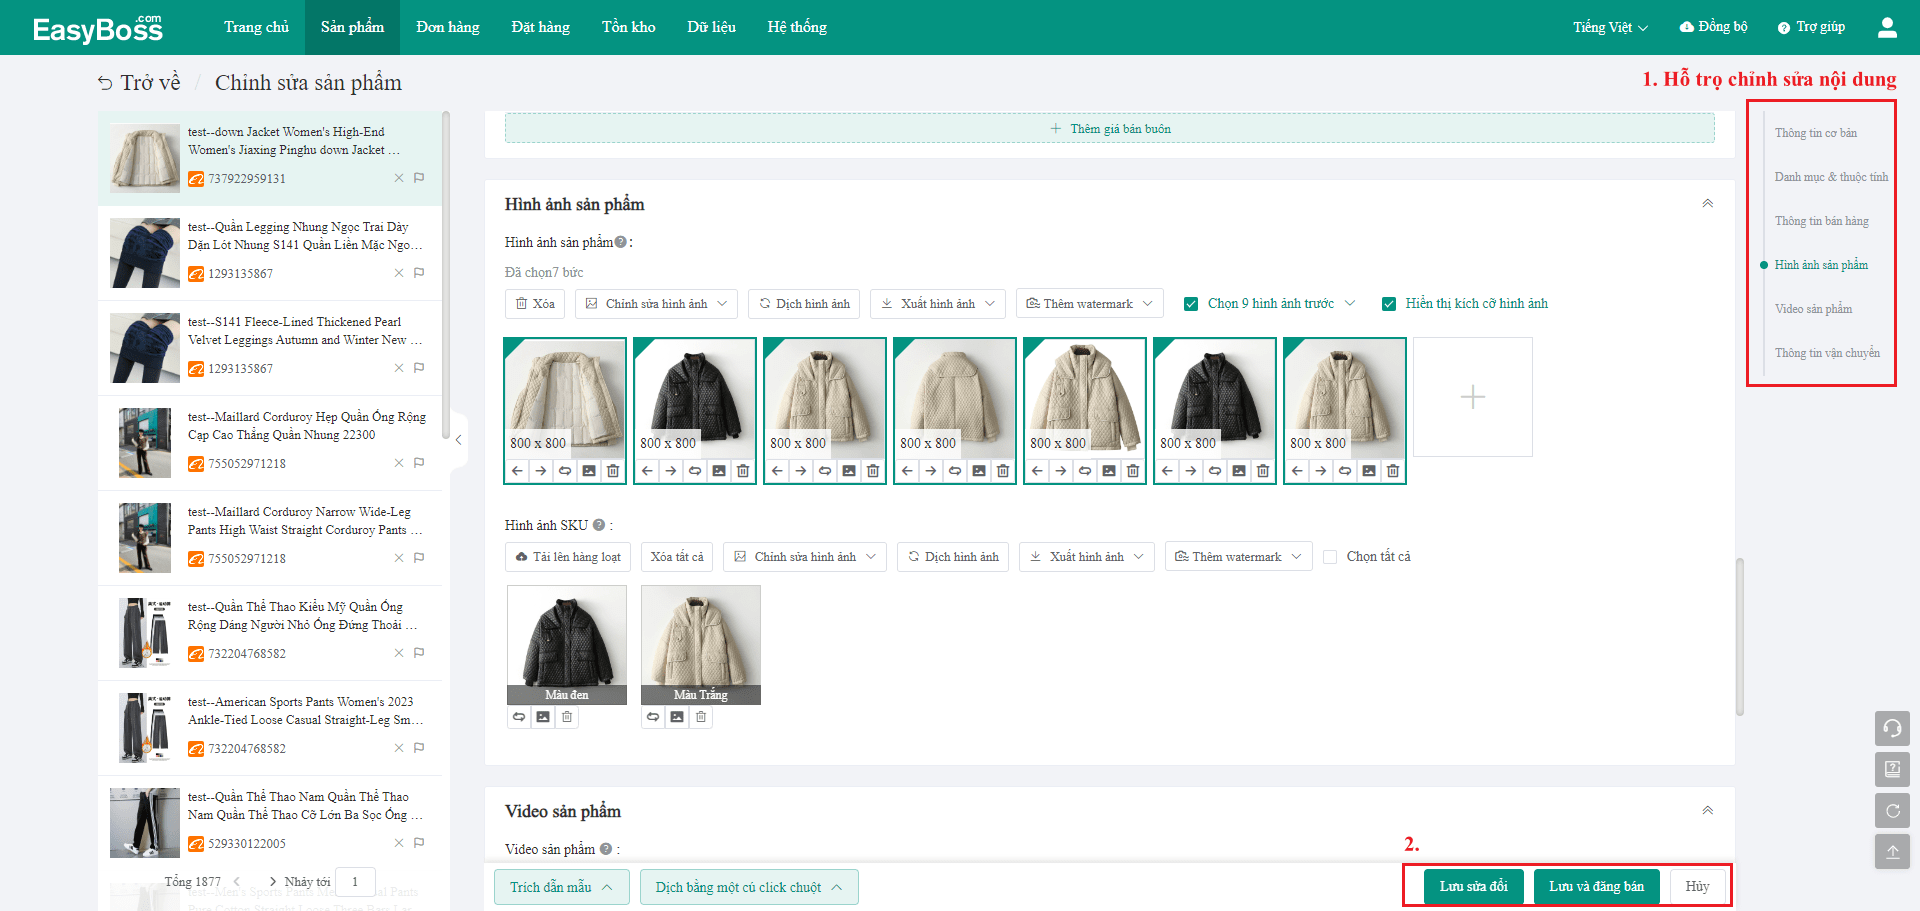Swap icon under the third product image
Image resolution: width=1920 pixels, height=911 pixels.
click(825, 471)
